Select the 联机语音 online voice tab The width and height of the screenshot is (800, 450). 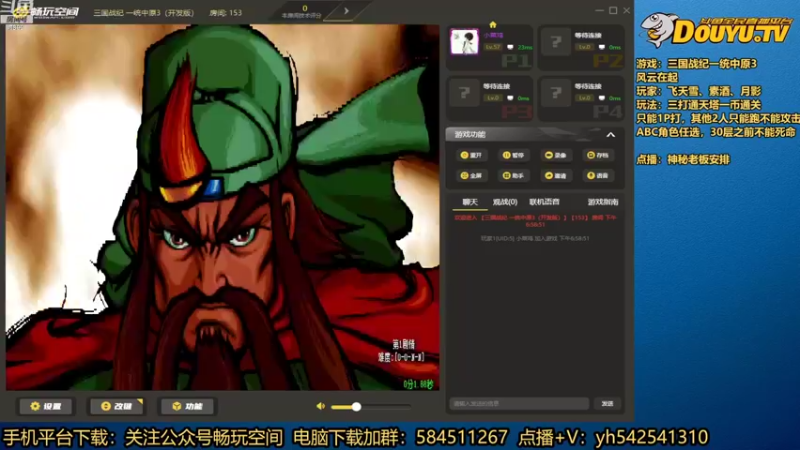click(x=544, y=202)
